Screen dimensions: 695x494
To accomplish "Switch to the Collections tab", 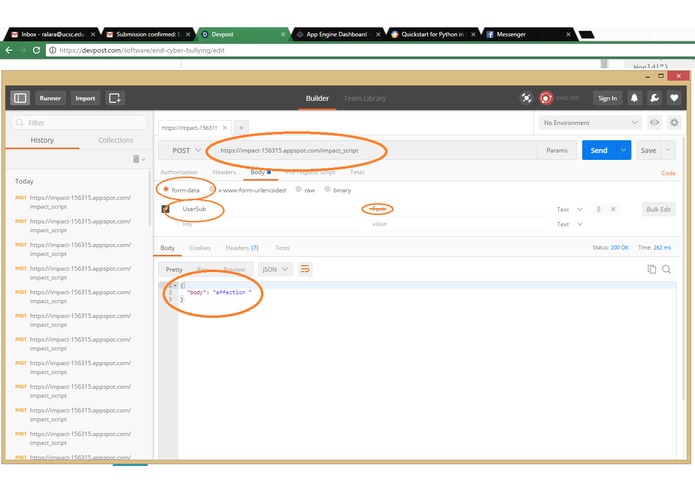I will (x=116, y=140).
